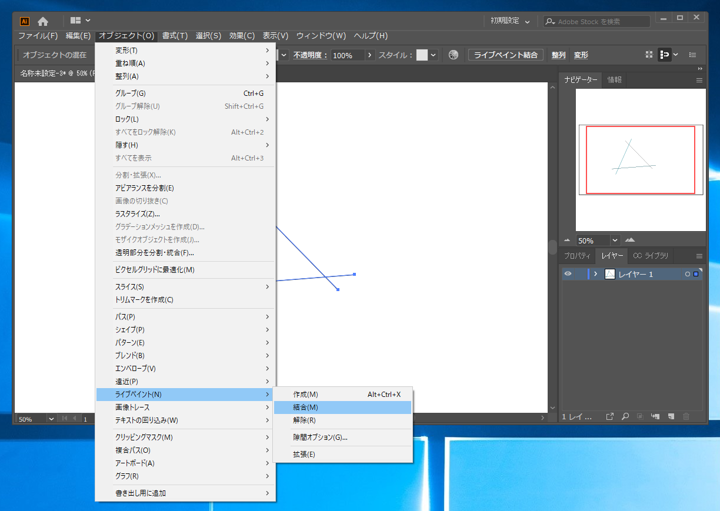This screenshot has height=511, width=720.
Task: Open the status bar zoom level dropdown
Action: click(x=51, y=419)
